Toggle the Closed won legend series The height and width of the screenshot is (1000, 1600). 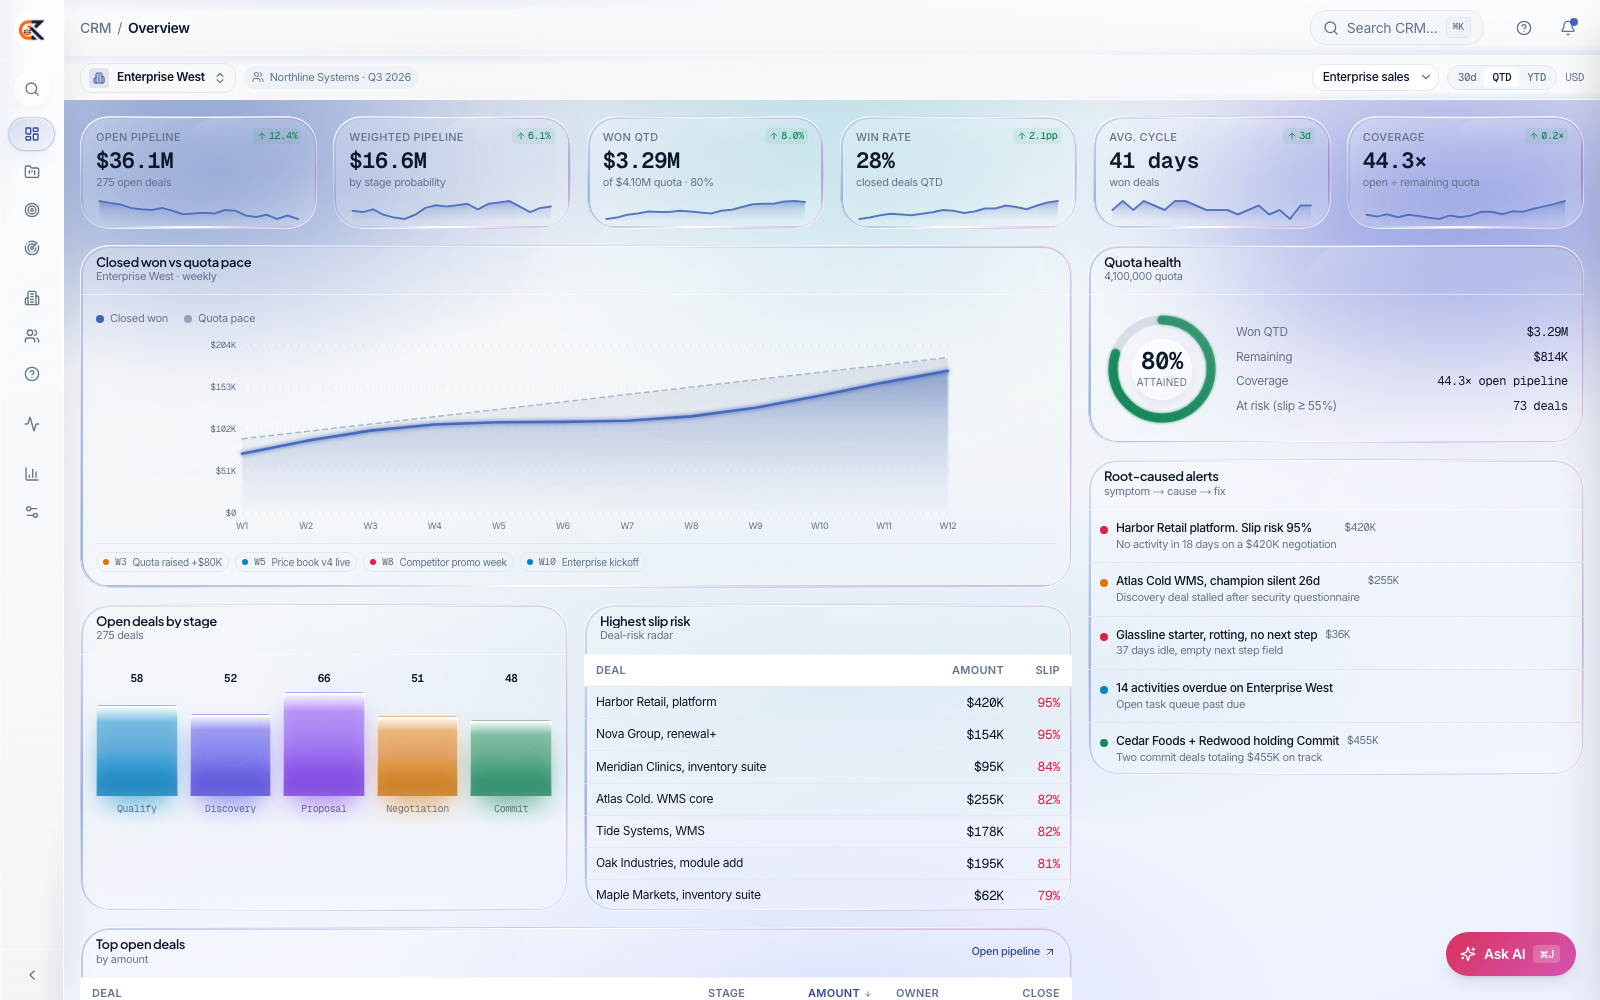[x=132, y=318]
